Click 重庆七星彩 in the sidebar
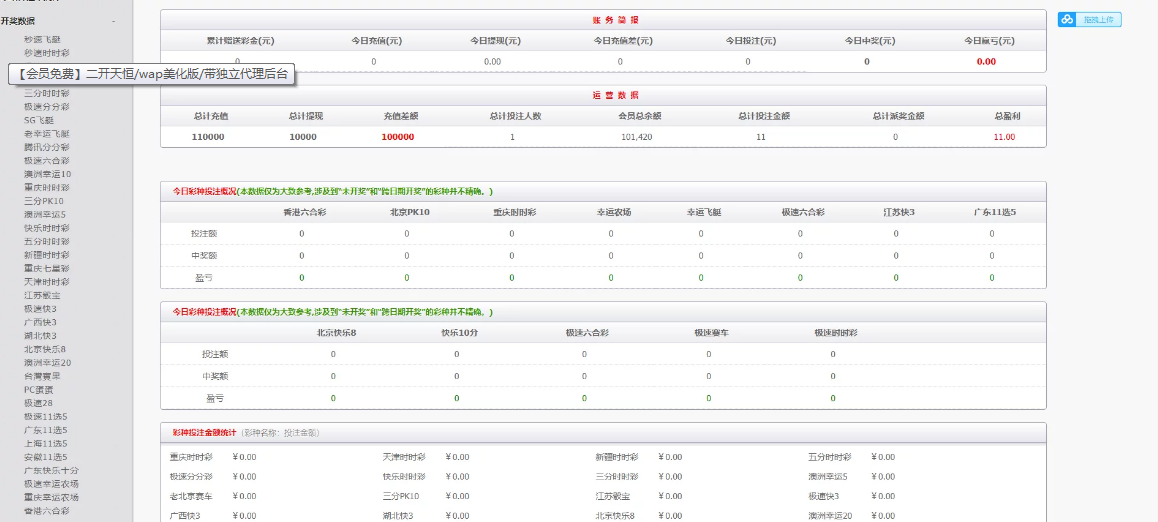Screen dimensions: 1158x522 pos(47,268)
